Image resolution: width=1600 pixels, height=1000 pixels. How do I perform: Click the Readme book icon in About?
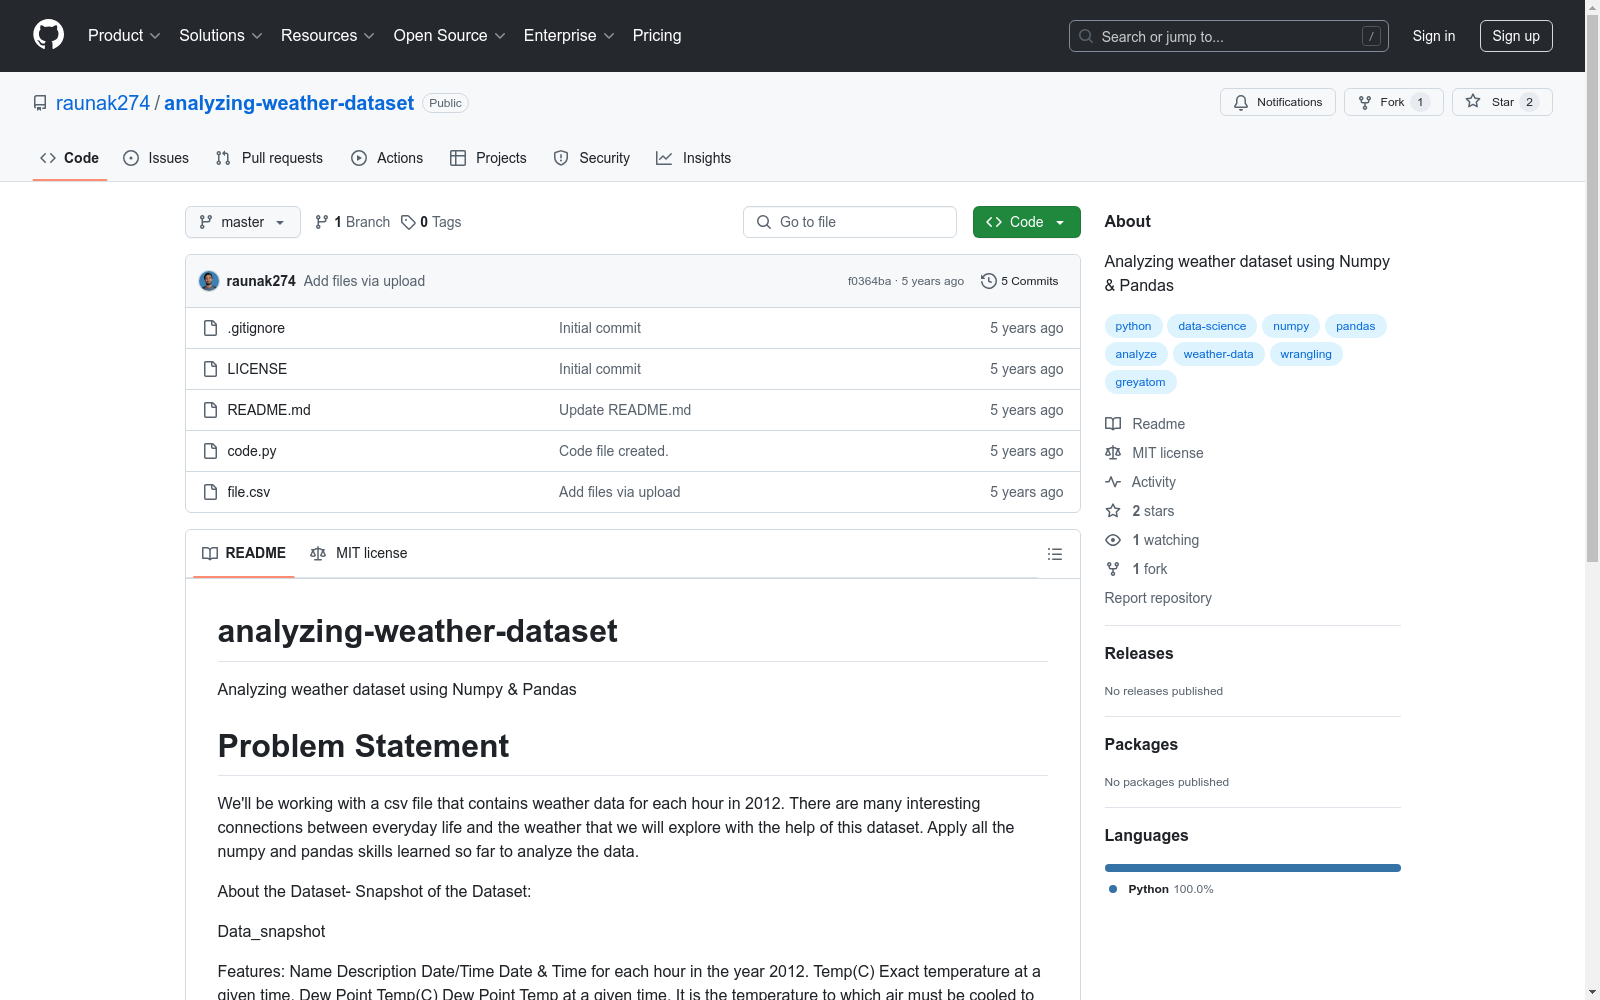1113,424
